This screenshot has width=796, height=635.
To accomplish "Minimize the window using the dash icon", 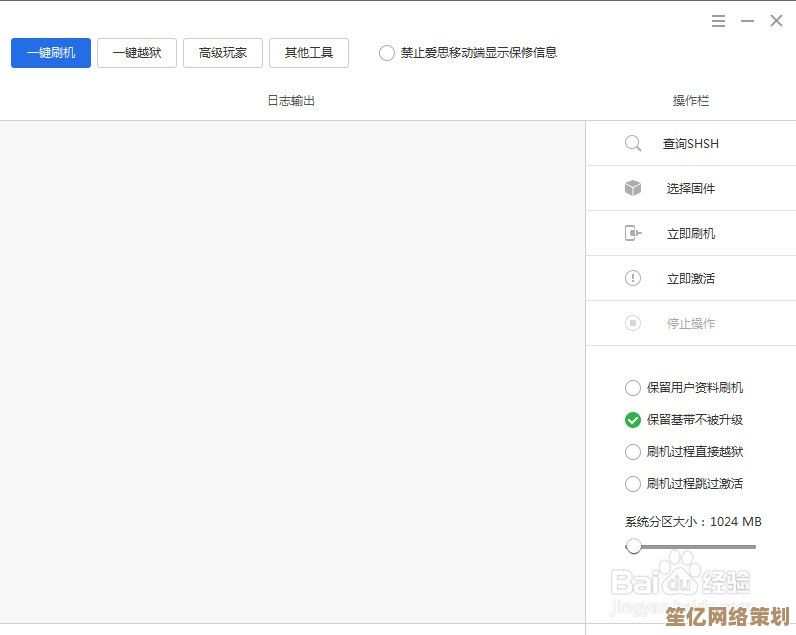I will click(x=747, y=21).
